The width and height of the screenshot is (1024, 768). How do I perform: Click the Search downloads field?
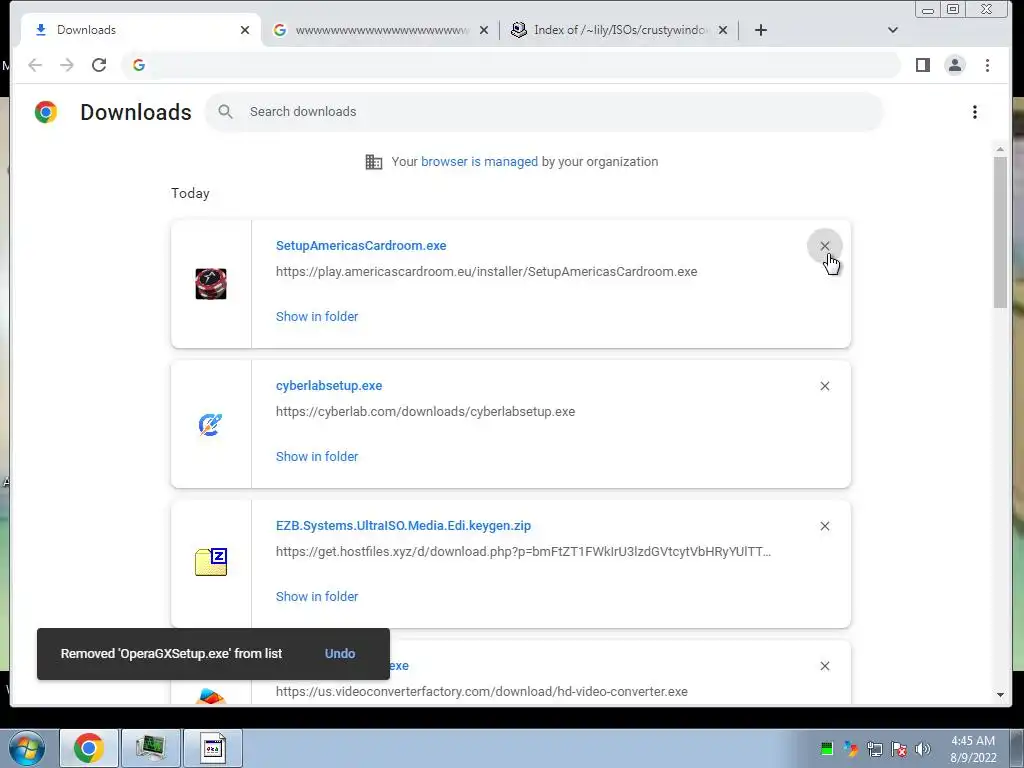(544, 112)
